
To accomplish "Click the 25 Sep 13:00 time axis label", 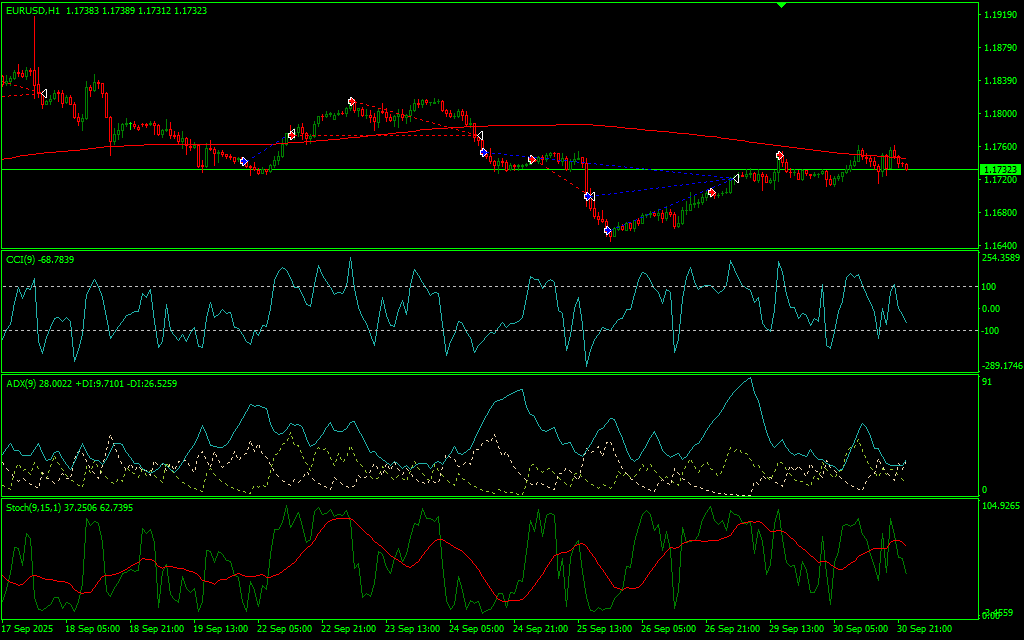I will tap(604, 629).
